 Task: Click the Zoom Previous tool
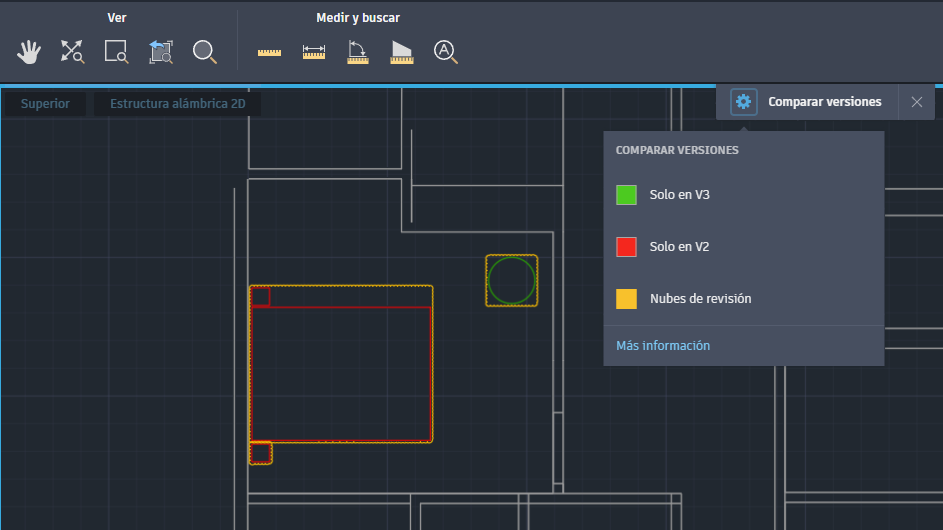click(x=161, y=52)
